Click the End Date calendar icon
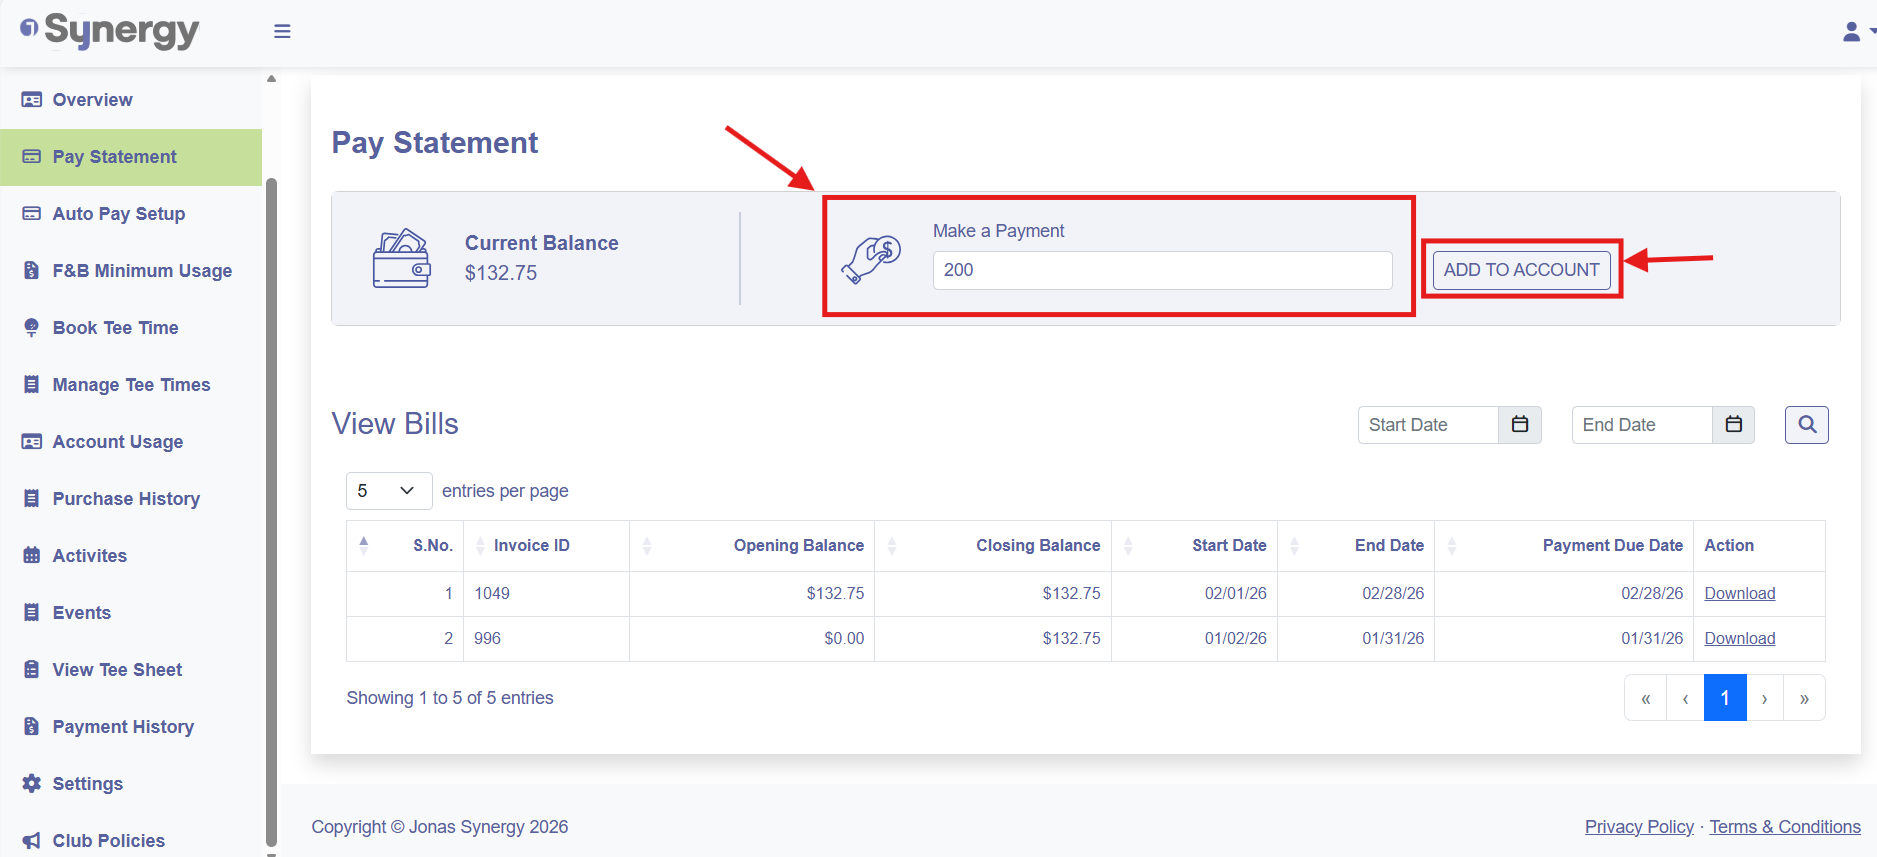Screen dimensions: 1877x857 pyautogui.click(x=1733, y=425)
